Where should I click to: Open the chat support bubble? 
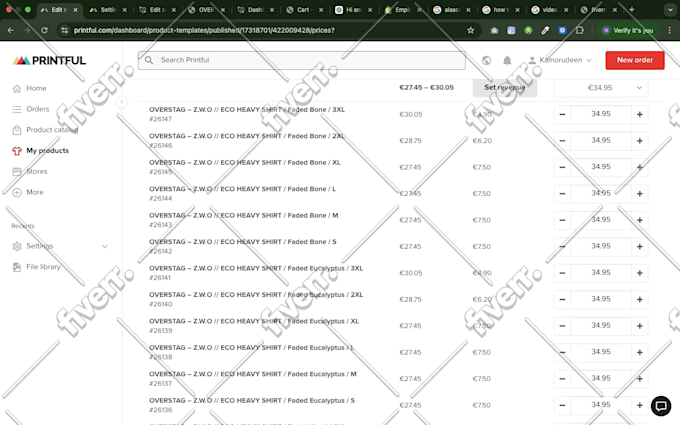click(x=661, y=406)
